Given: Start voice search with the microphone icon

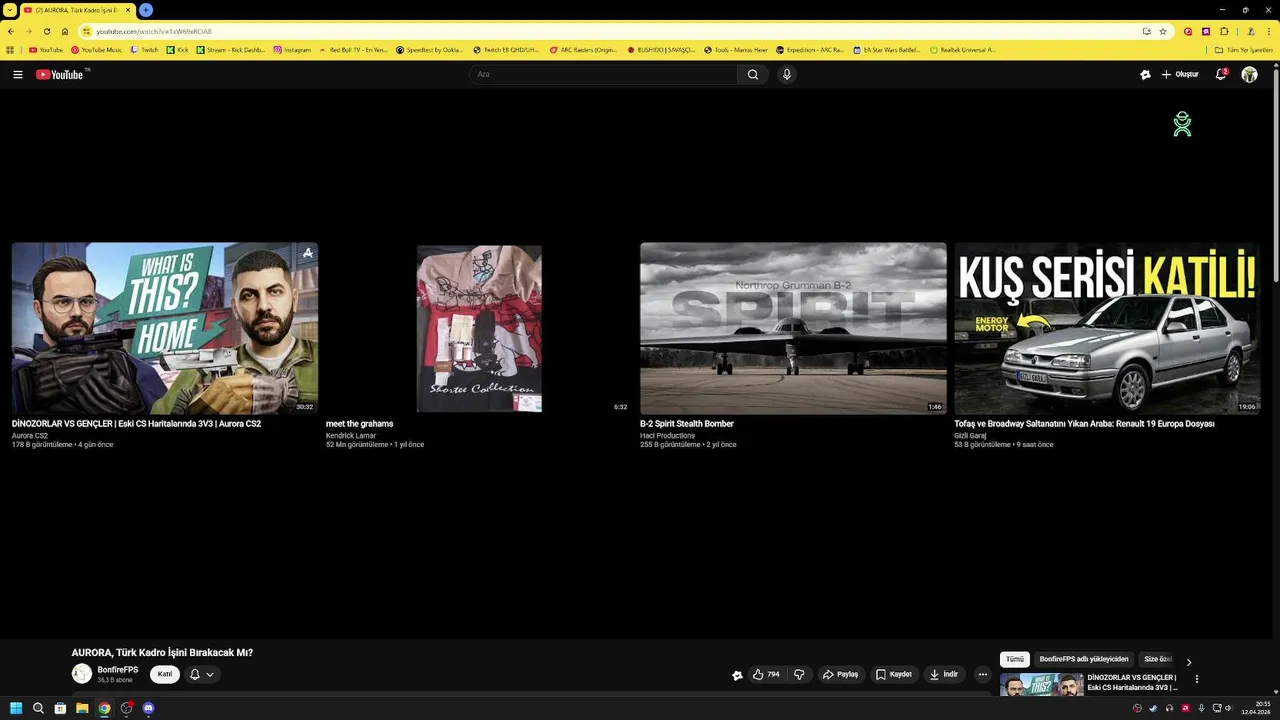Looking at the screenshot, I should point(787,74).
